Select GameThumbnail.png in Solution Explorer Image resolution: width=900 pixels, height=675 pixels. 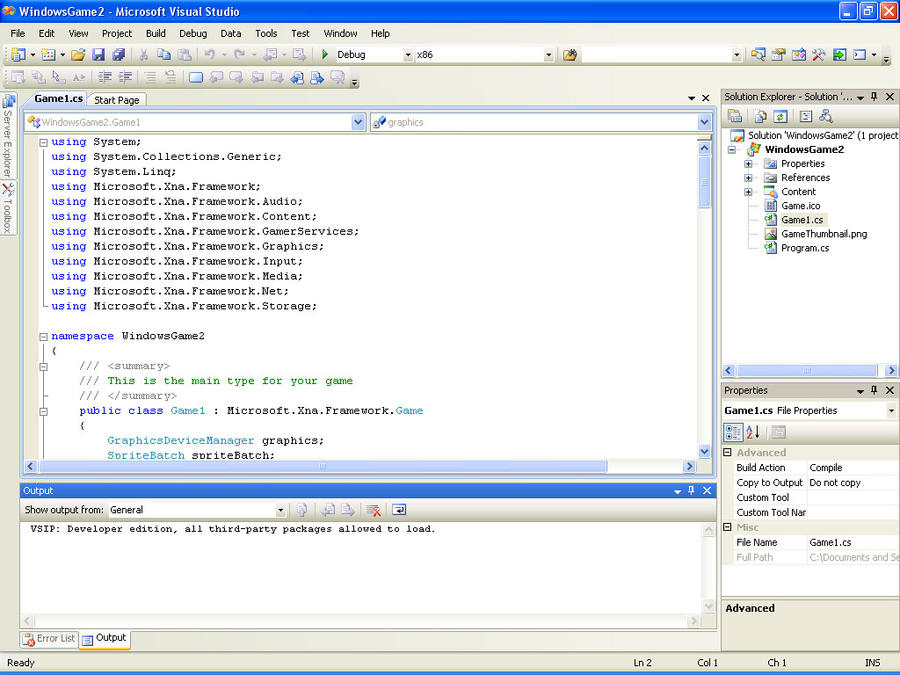tap(824, 234)
